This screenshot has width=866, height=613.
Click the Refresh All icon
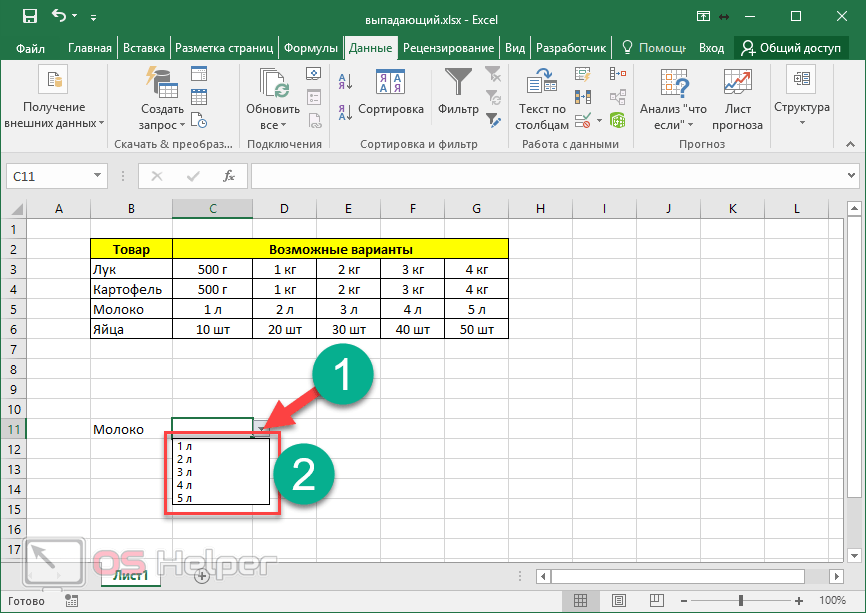[x=272, y=90]
